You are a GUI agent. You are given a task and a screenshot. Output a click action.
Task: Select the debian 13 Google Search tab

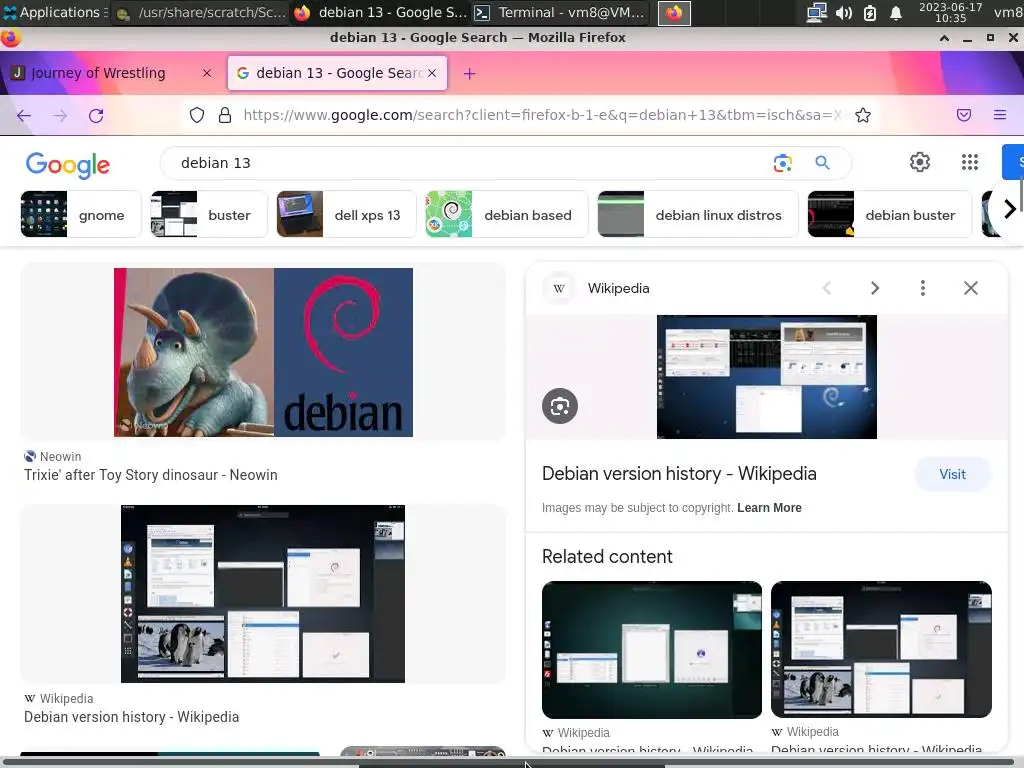click(337, 73)
